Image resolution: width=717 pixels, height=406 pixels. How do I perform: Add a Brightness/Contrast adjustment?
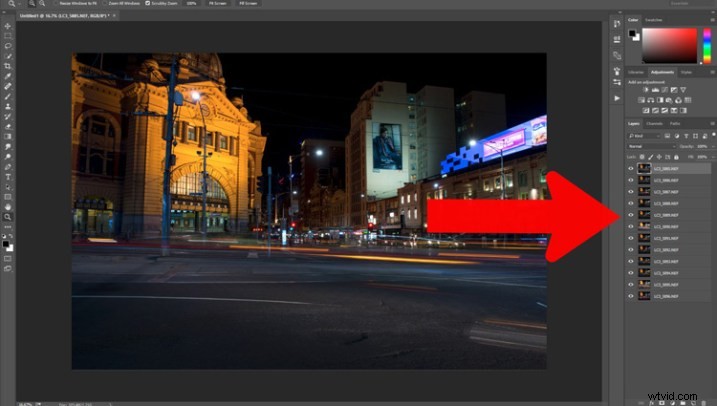(x=646, y=90)
